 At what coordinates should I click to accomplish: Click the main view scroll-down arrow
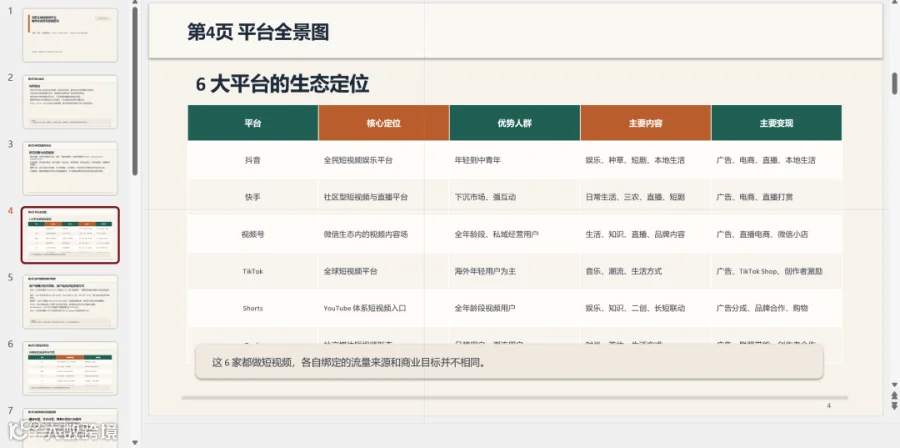894,384
